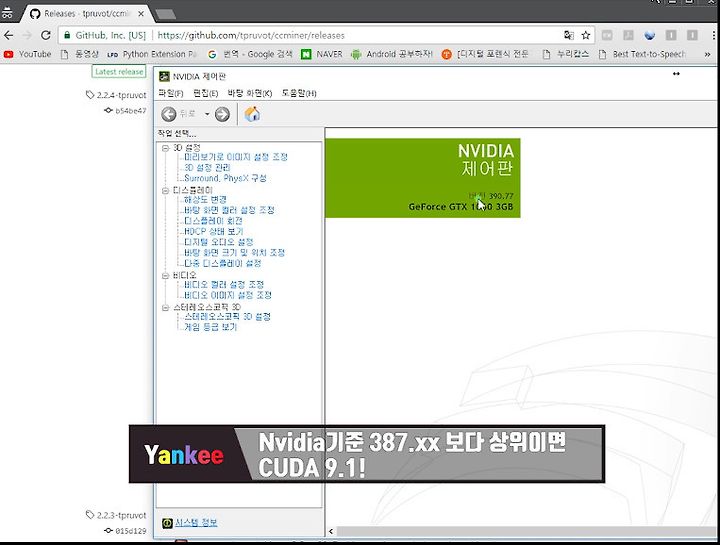720x545 pixels.
Task: Select the Releases tpruvot/ccminer browser tab
Action: click(85, 14)
